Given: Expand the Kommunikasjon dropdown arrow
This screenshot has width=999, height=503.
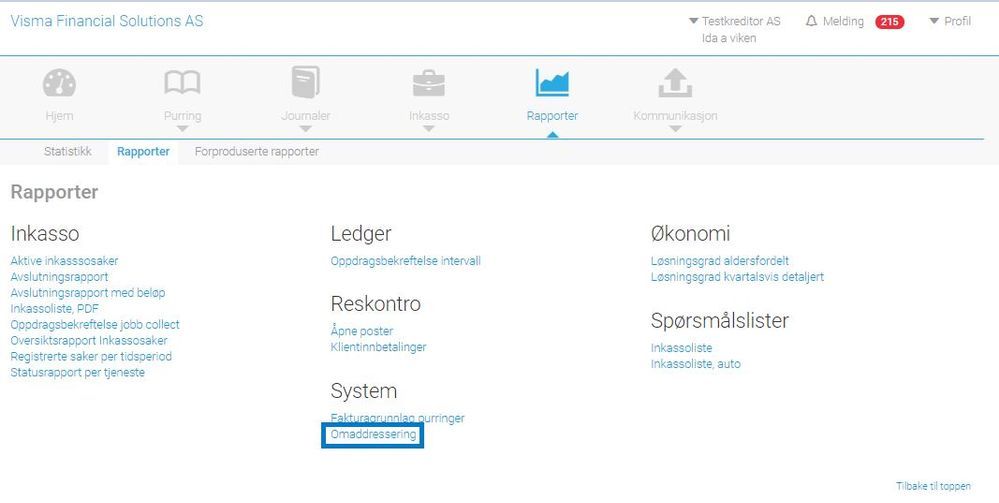Looking at the screenshot, I should coord(675,129).
